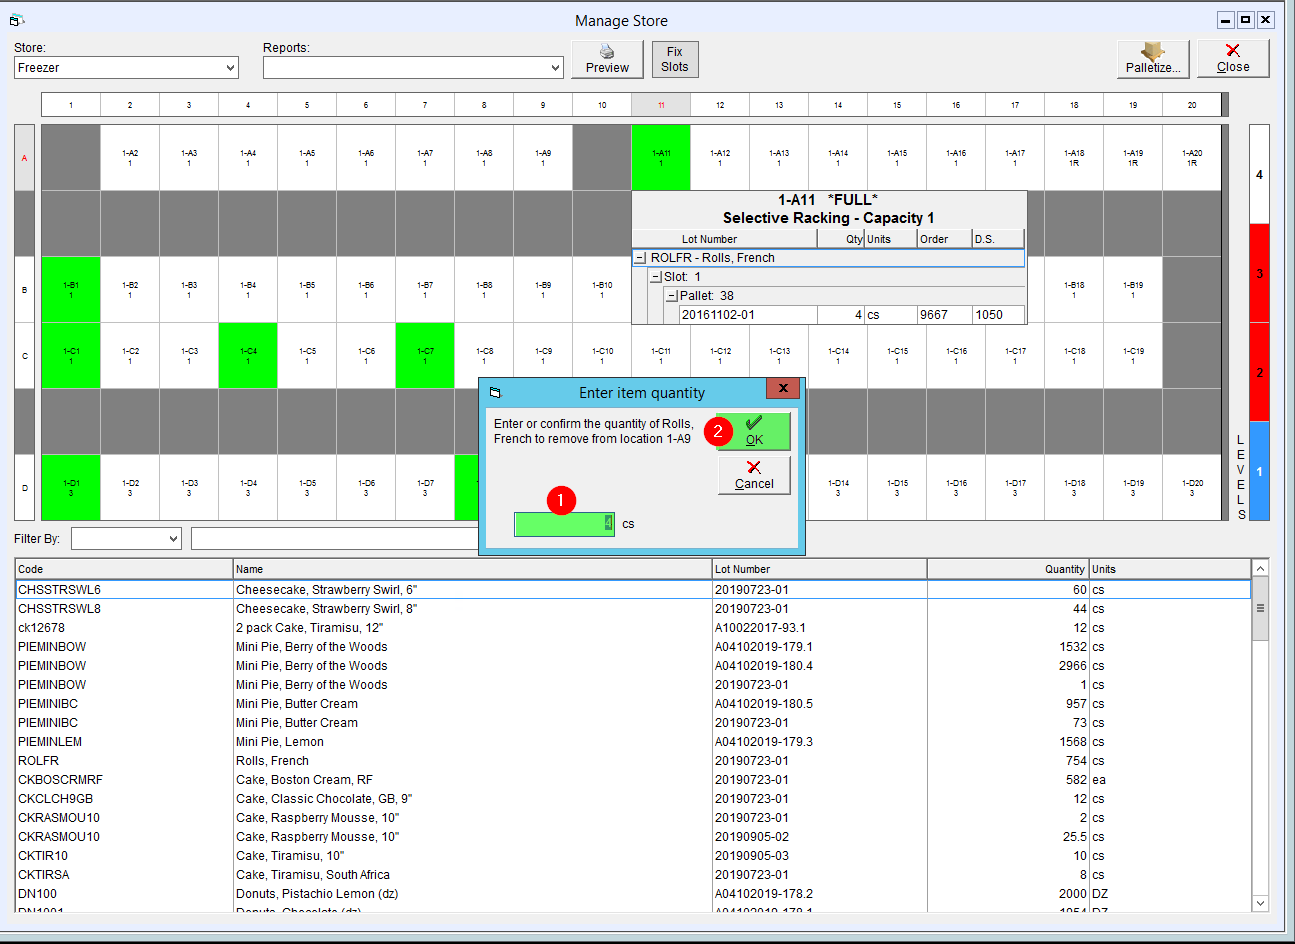The height and width of the screenshot is (944, 1295).
Task: Collapse the ROLFR - Rolls, French node
Action: (640, 258)
